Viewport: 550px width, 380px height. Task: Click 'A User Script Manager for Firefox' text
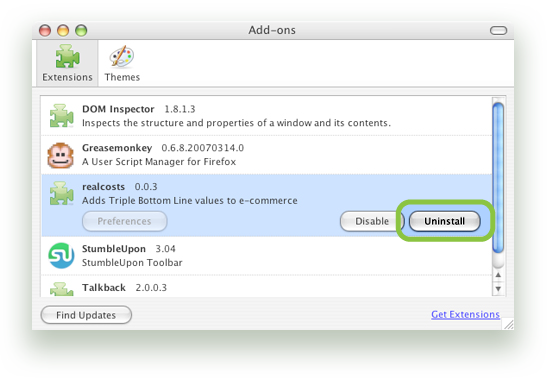coord(159,162)
